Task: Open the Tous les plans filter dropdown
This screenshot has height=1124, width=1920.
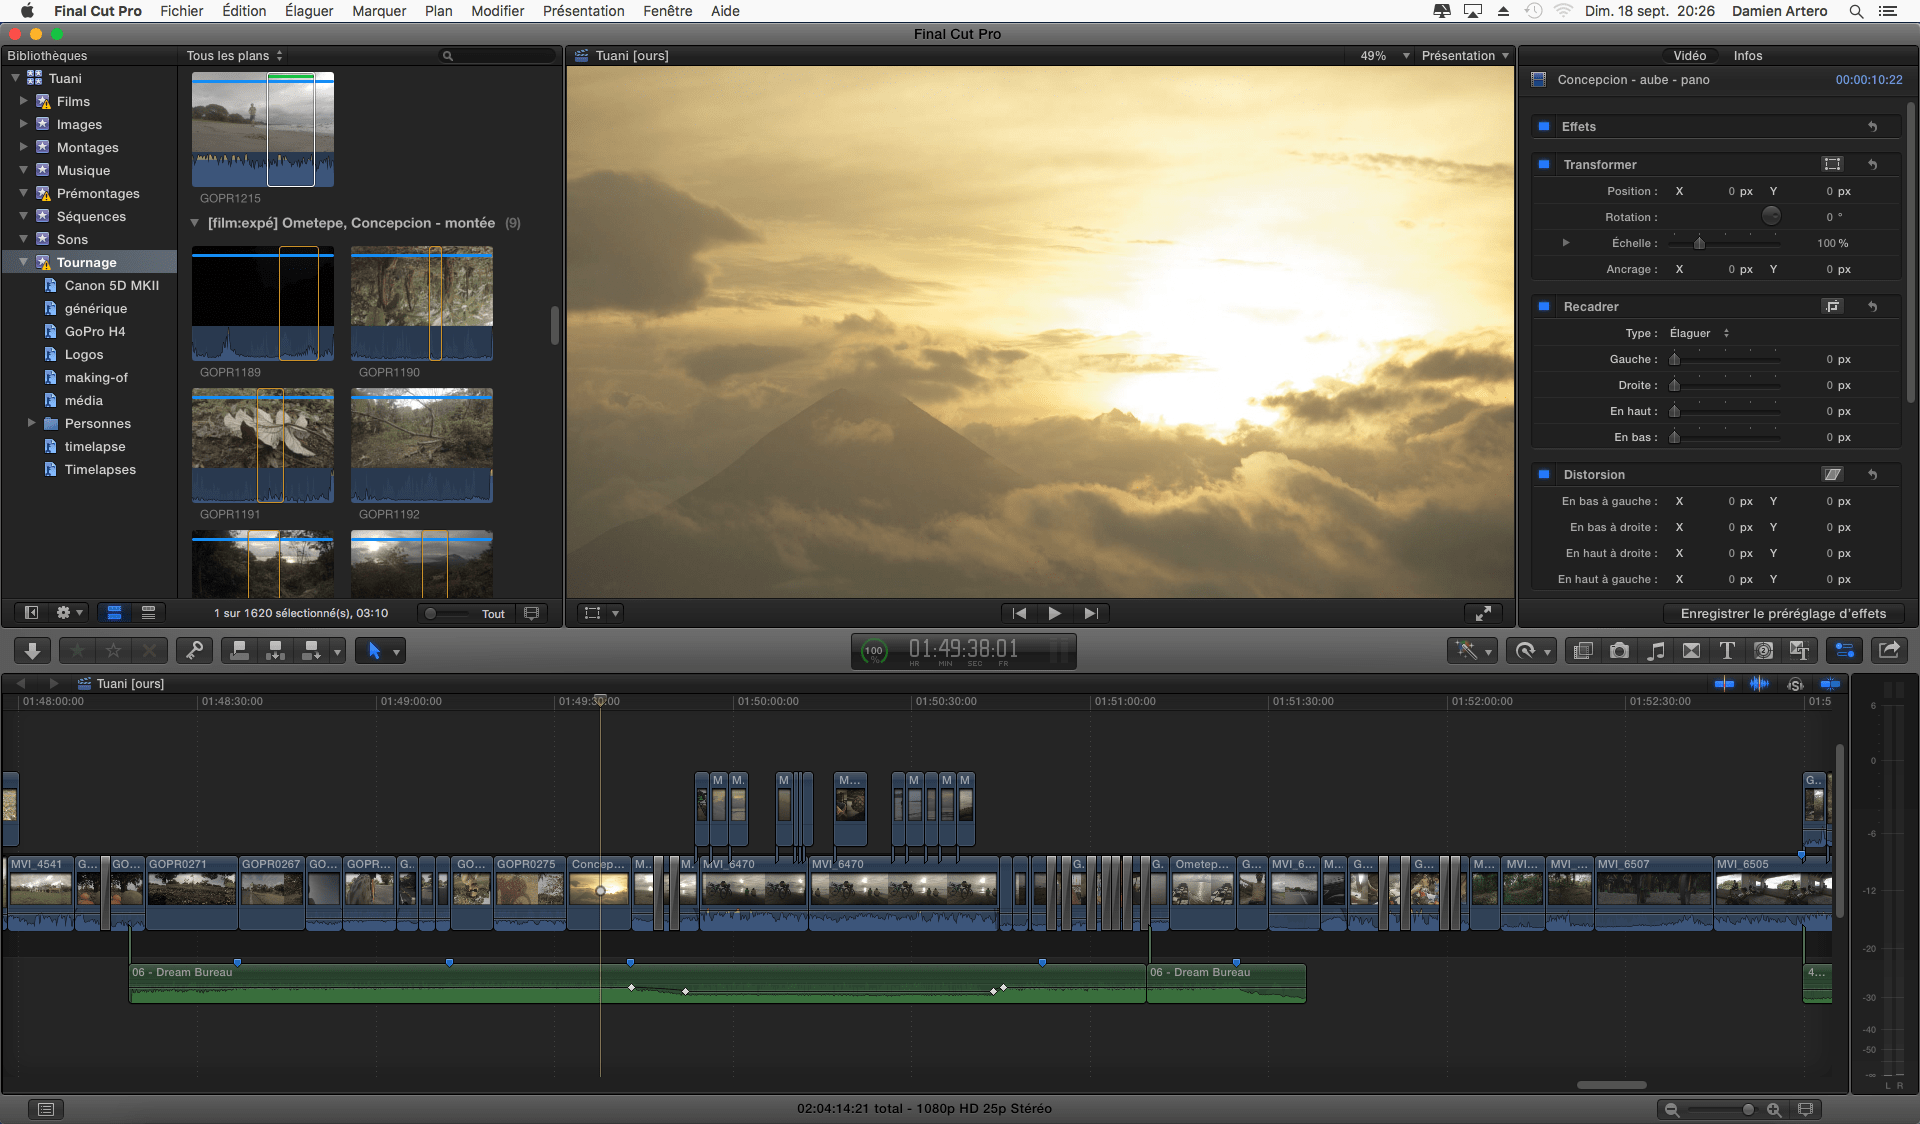Action: coord(235,56)
